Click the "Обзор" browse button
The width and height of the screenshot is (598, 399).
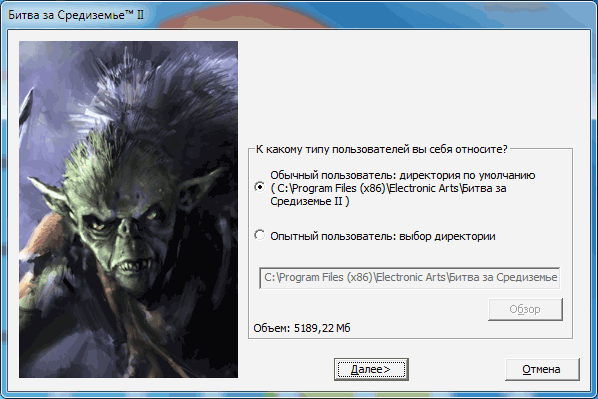[525, 309]
